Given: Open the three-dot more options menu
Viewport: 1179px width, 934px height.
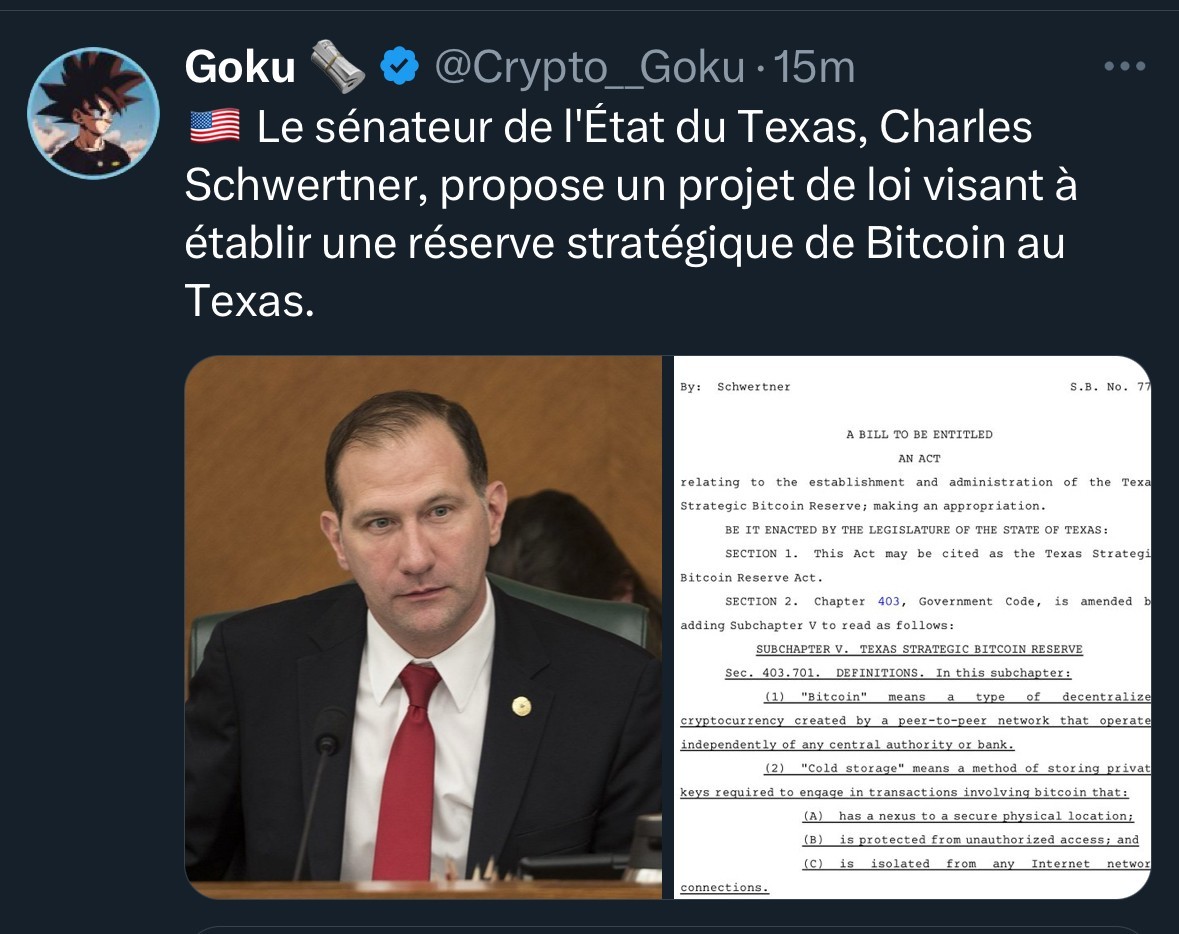Looking at the screenshot, I should tap(1125, 66).
